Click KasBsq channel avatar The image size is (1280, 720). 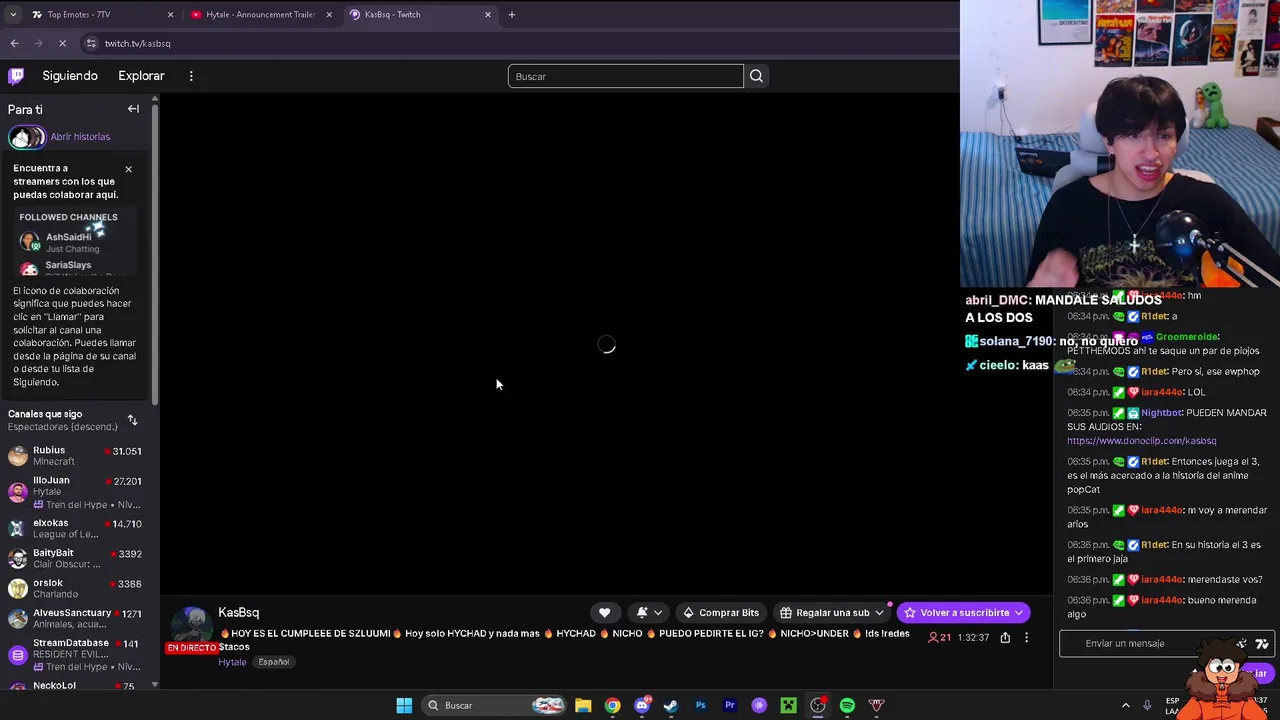192,624
